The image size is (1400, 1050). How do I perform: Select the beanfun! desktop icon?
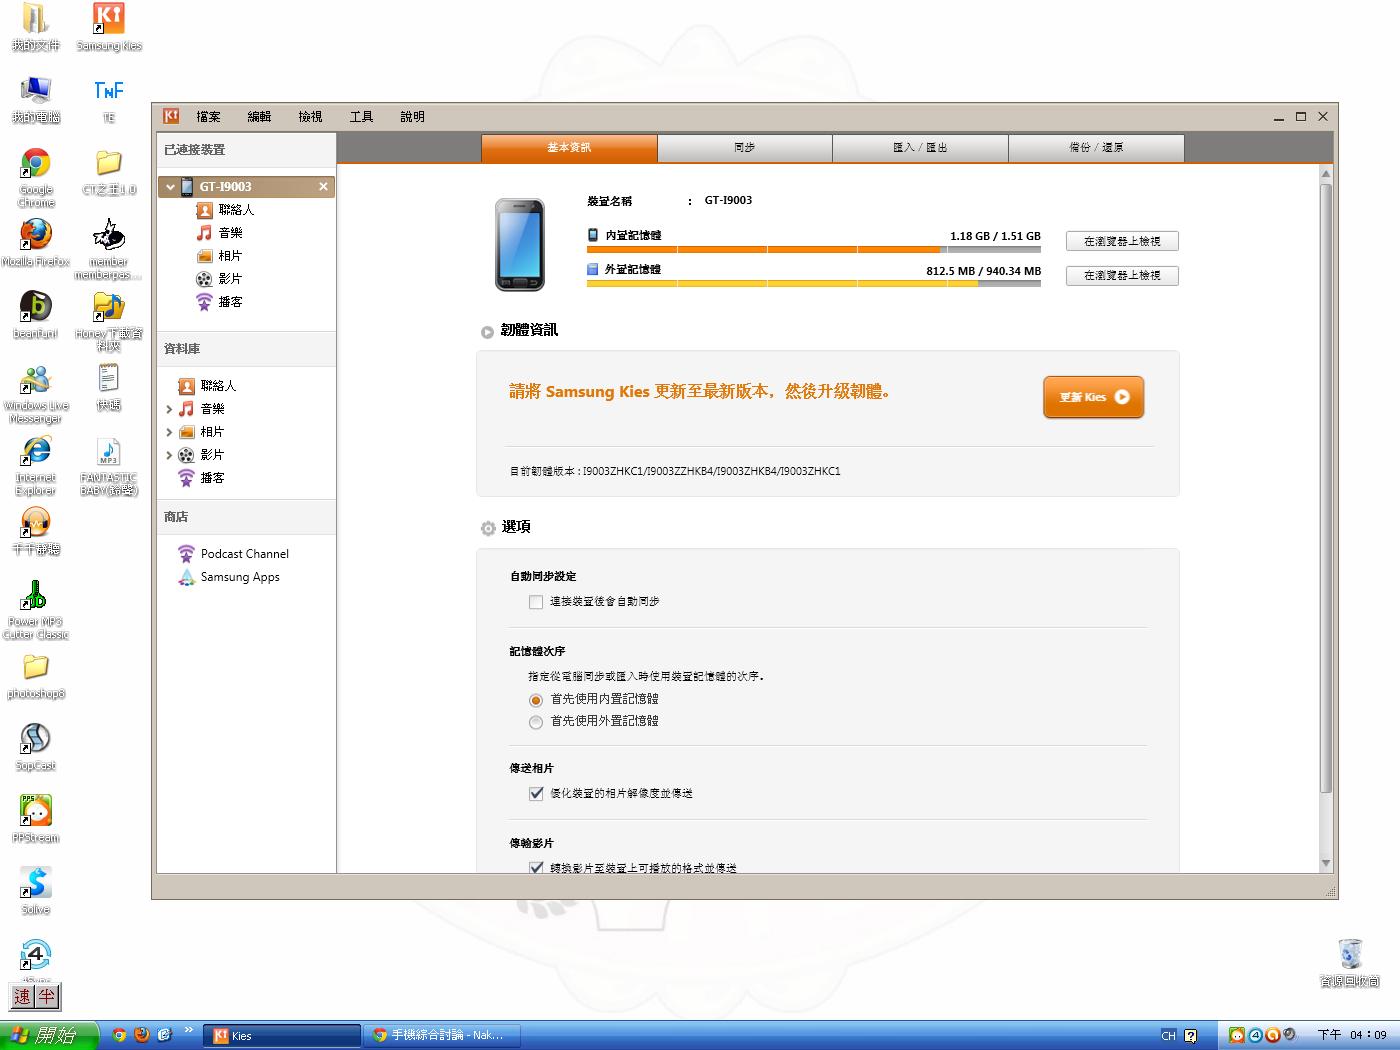(x=36, y=315)
